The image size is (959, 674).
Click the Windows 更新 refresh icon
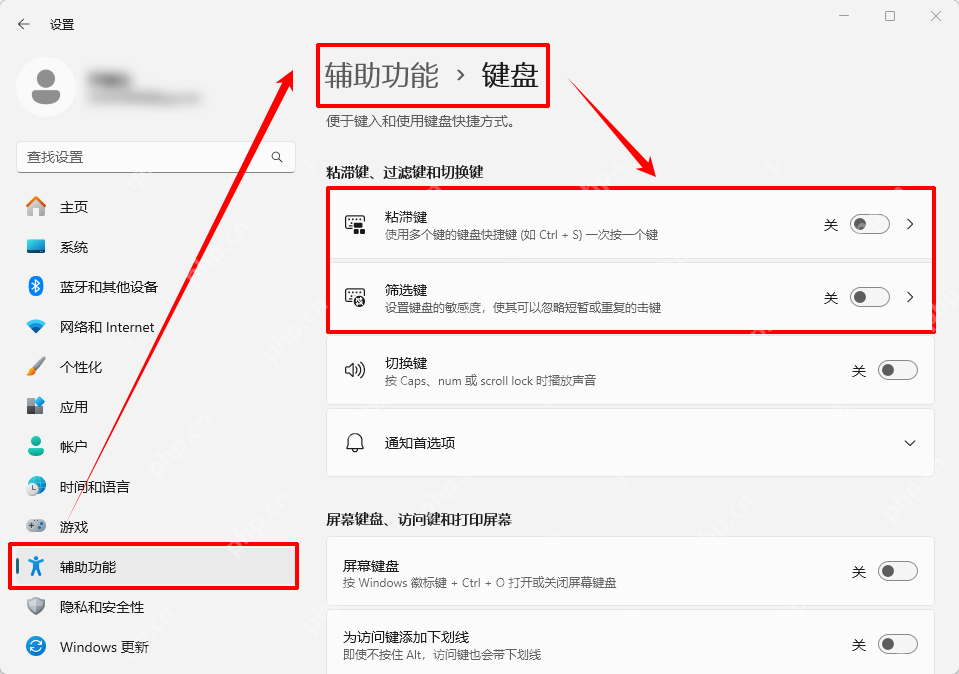coord(36,646)
